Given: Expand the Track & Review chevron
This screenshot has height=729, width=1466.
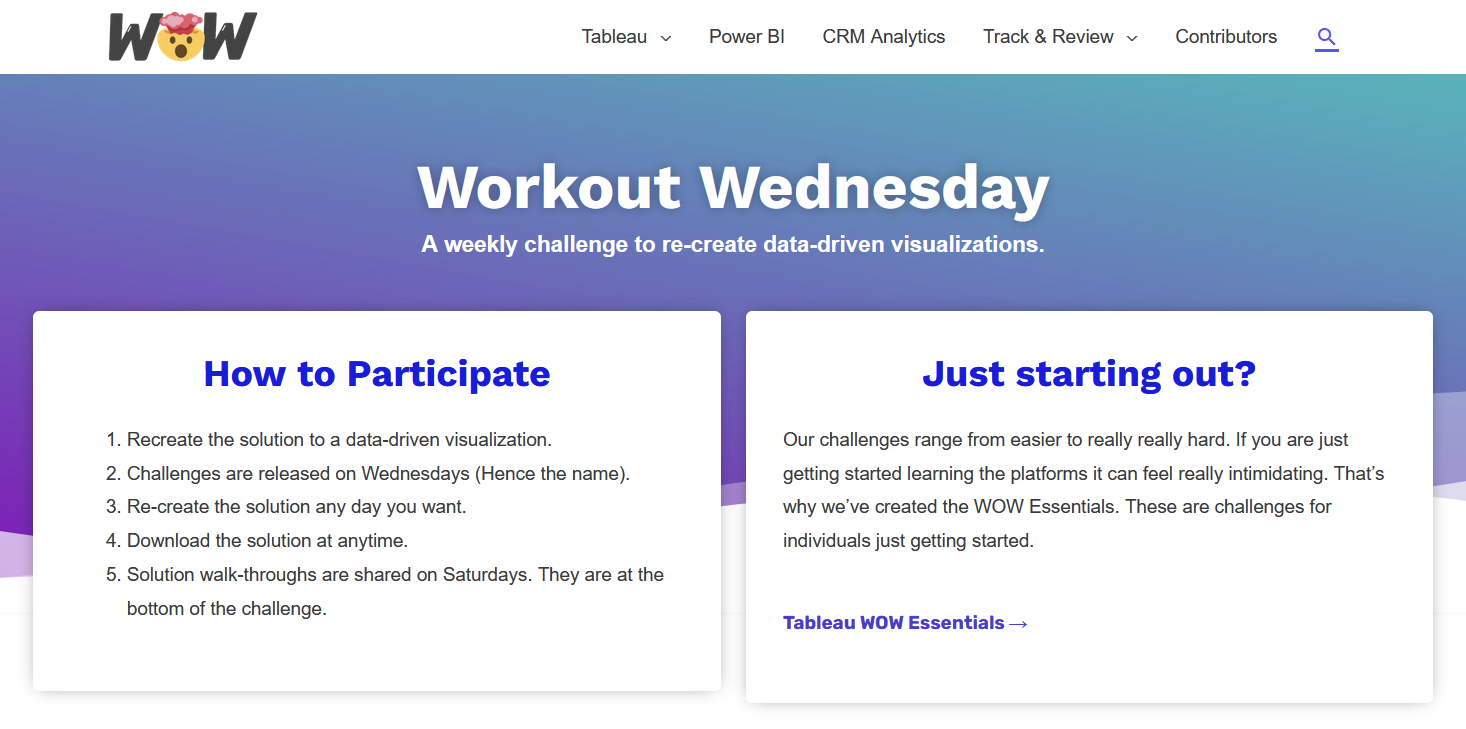Looking at the screenshot, I should coord(1132,38).
